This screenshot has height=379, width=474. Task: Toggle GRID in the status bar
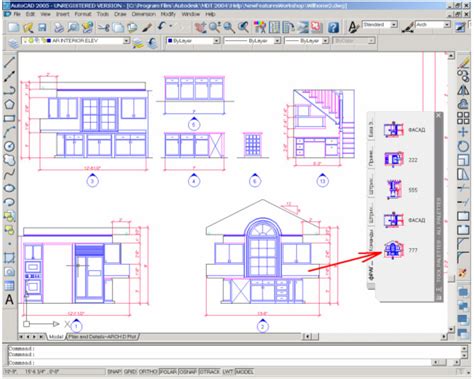coord(130,371)
